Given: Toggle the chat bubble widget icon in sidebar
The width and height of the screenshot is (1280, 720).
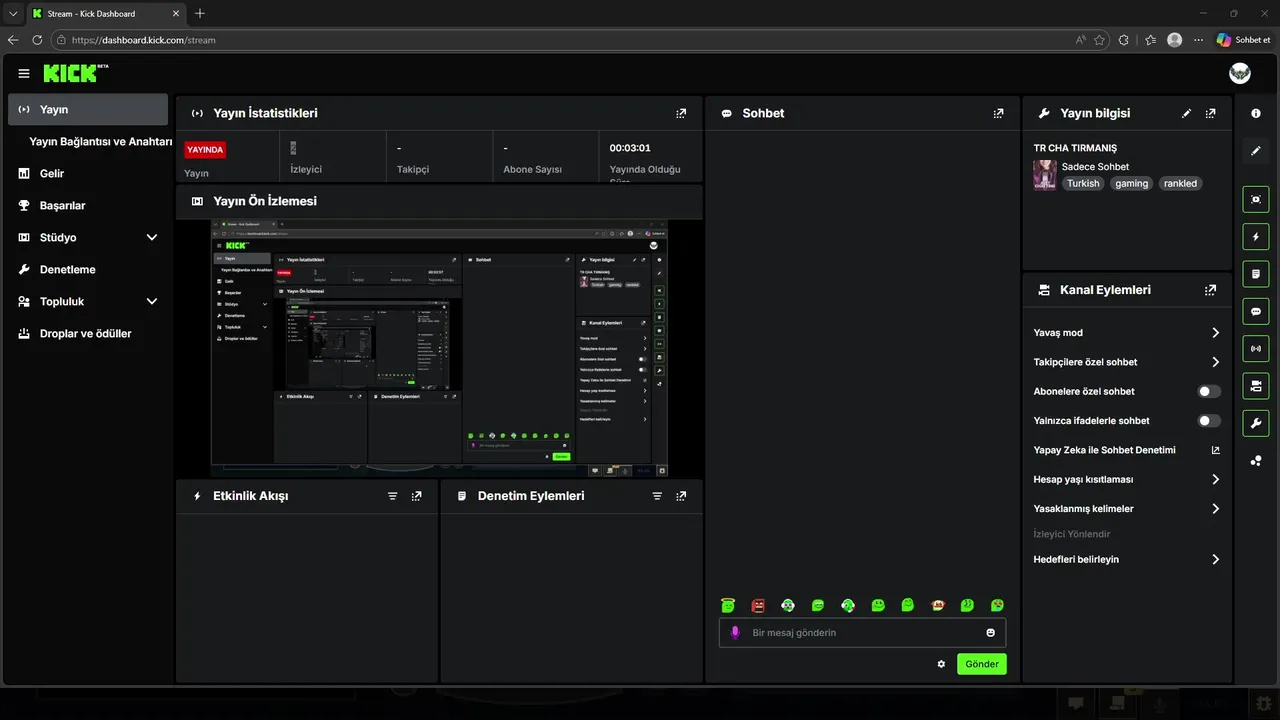Looking at the screenshot, I should click(x=1256, y=311).
